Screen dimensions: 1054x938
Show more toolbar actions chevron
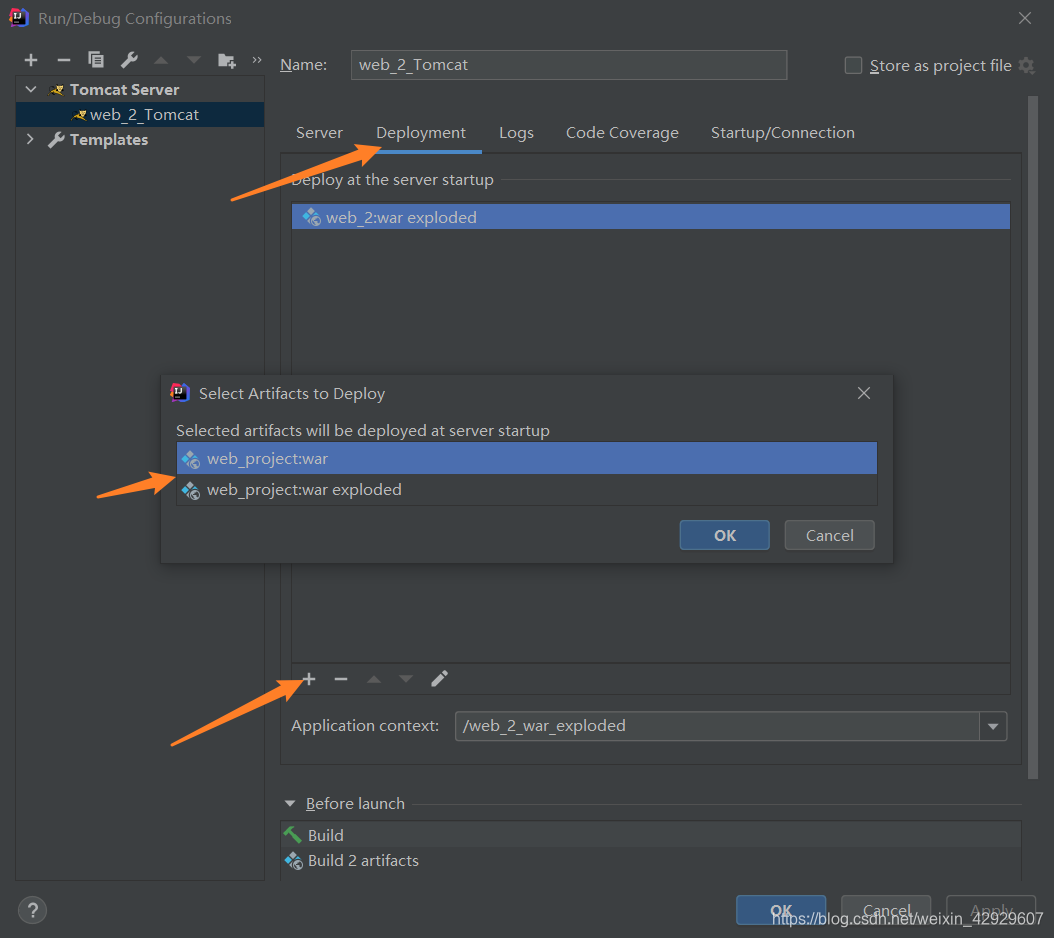click(257, 60)
